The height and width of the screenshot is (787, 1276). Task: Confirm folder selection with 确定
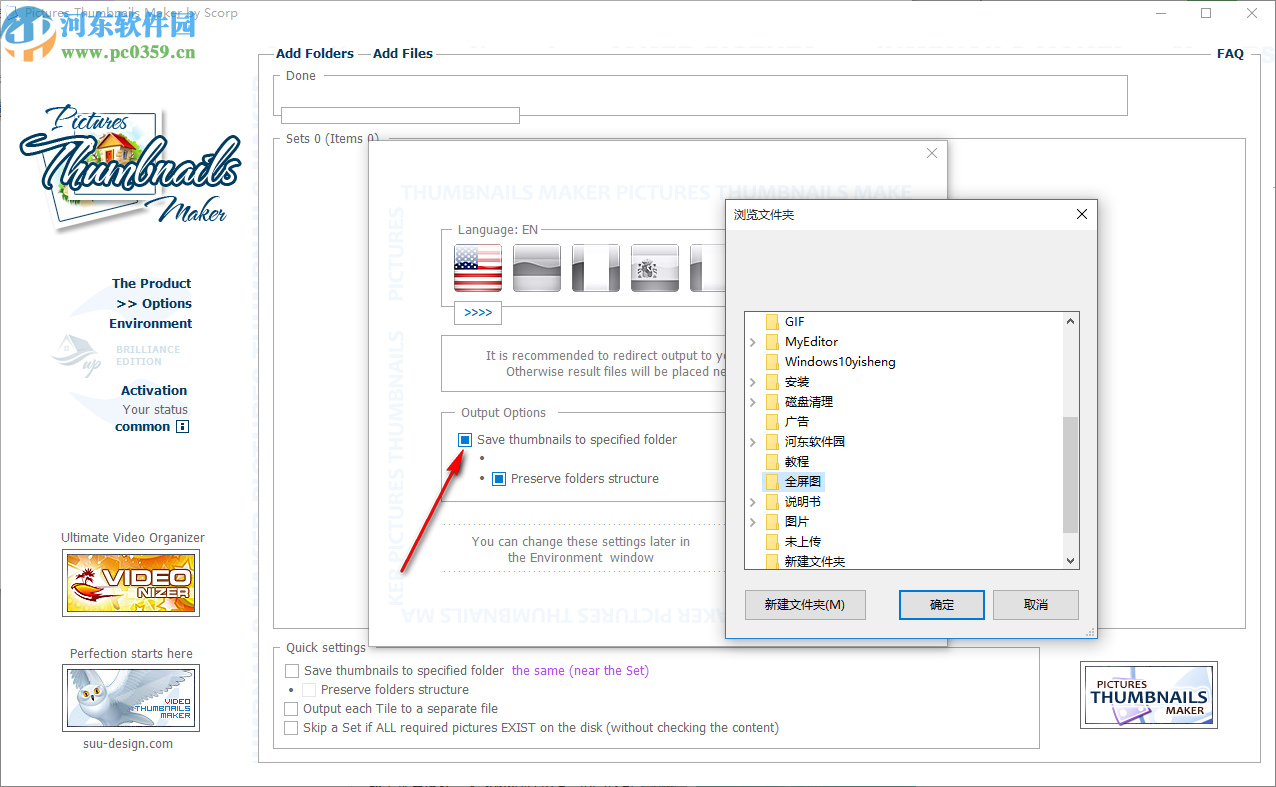(942, 605)
